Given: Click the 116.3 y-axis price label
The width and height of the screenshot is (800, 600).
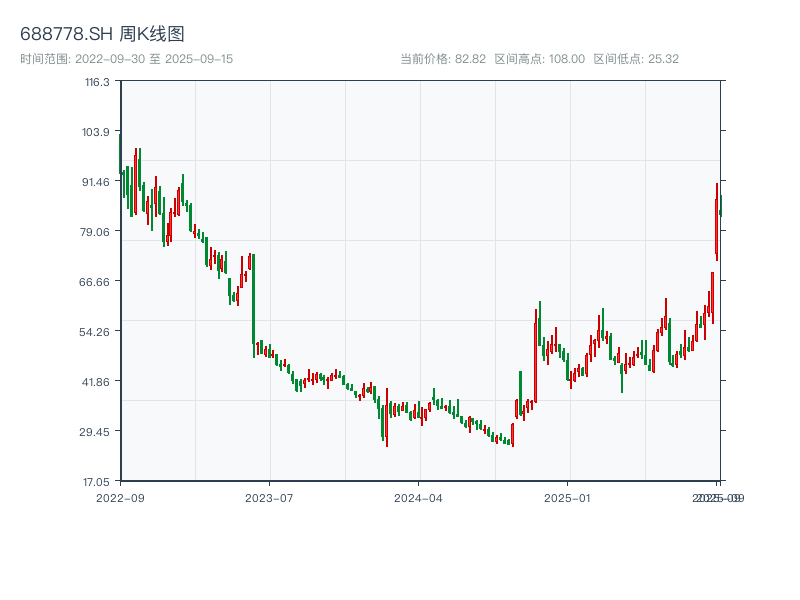Looking at the screenshot, I should click(96, 82).
